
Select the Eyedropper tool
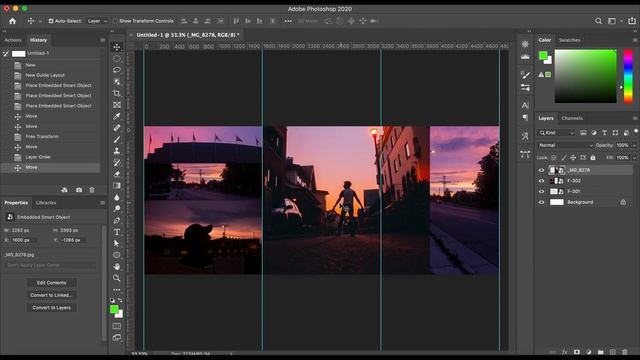coord(117,116)
